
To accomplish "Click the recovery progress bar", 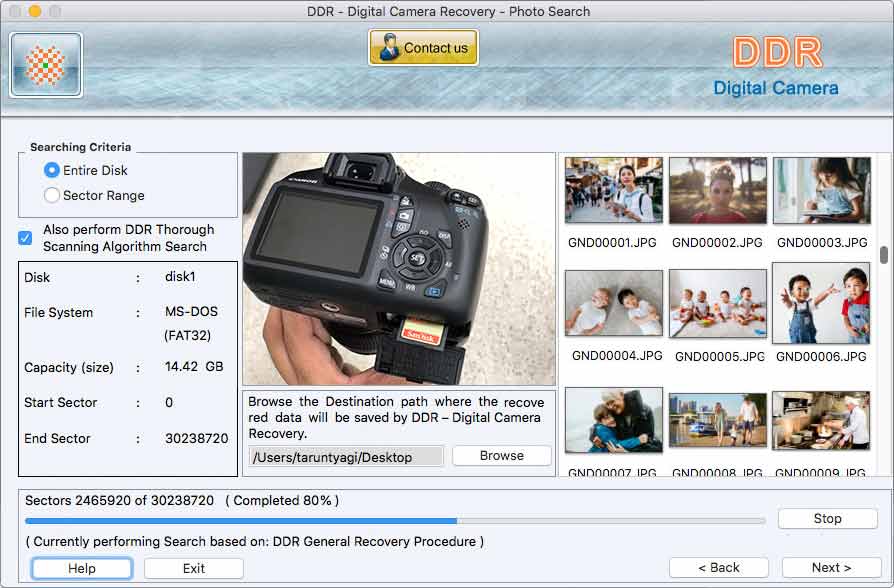I will [x=395, y=521].
